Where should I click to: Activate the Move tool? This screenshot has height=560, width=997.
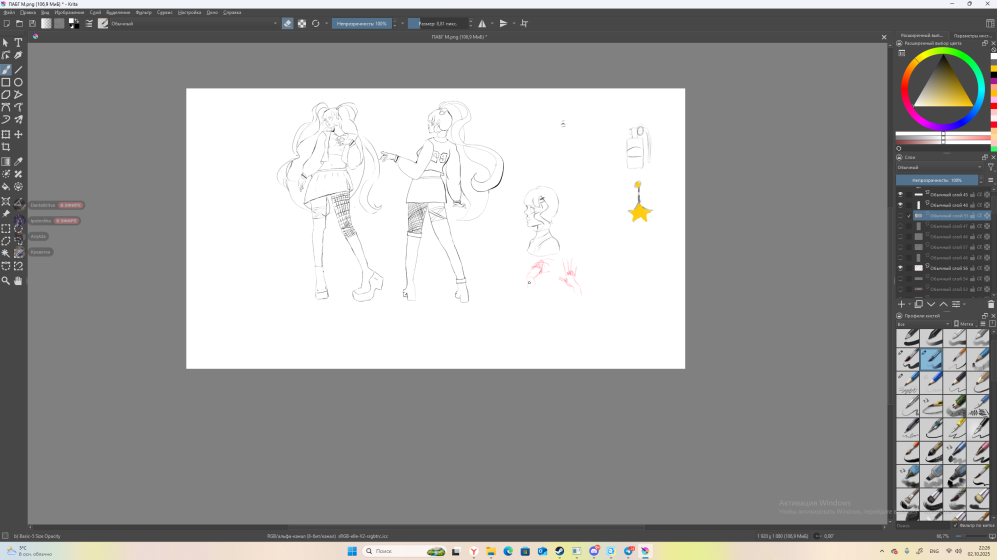(18, 134)
